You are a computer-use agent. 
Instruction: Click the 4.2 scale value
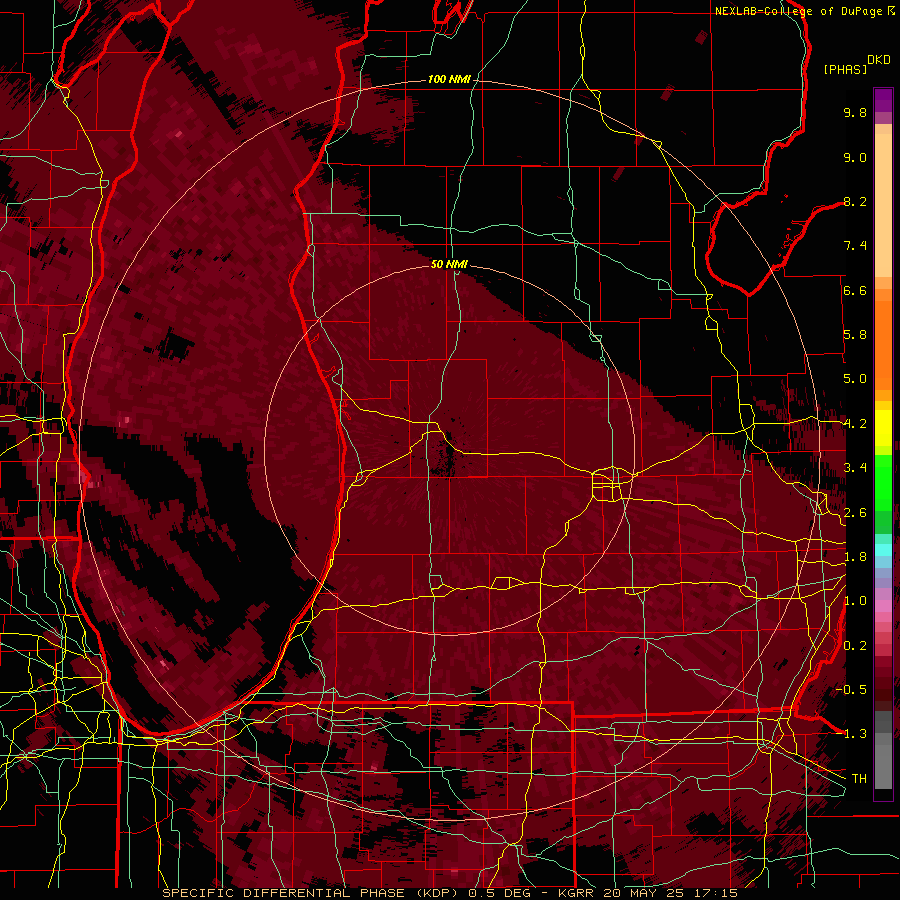click(x=855, y=424)
